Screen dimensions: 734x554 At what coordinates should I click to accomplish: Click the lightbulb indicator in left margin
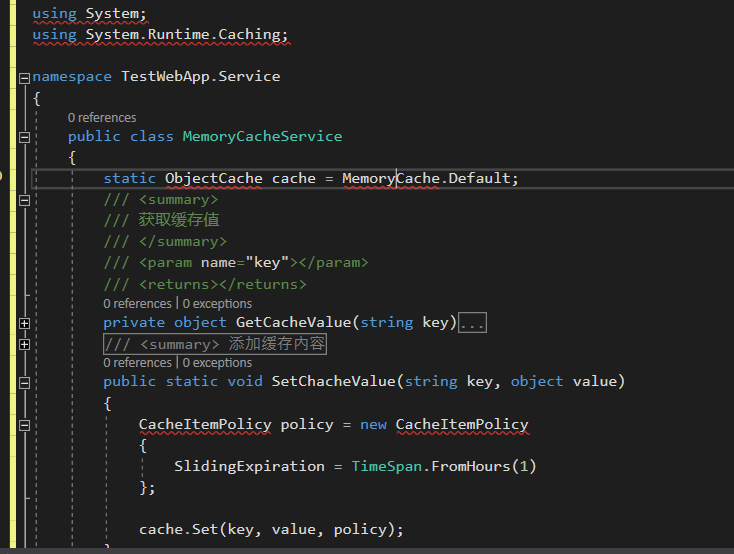tap(3, 175)
